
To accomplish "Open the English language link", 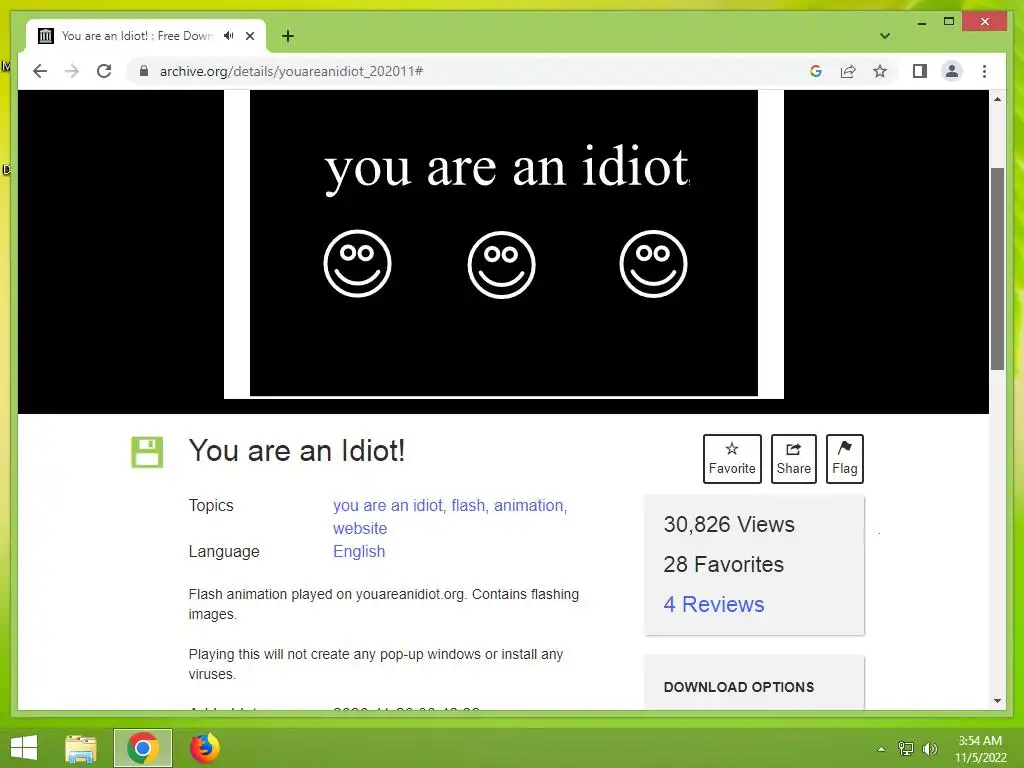I will [359, 552].
